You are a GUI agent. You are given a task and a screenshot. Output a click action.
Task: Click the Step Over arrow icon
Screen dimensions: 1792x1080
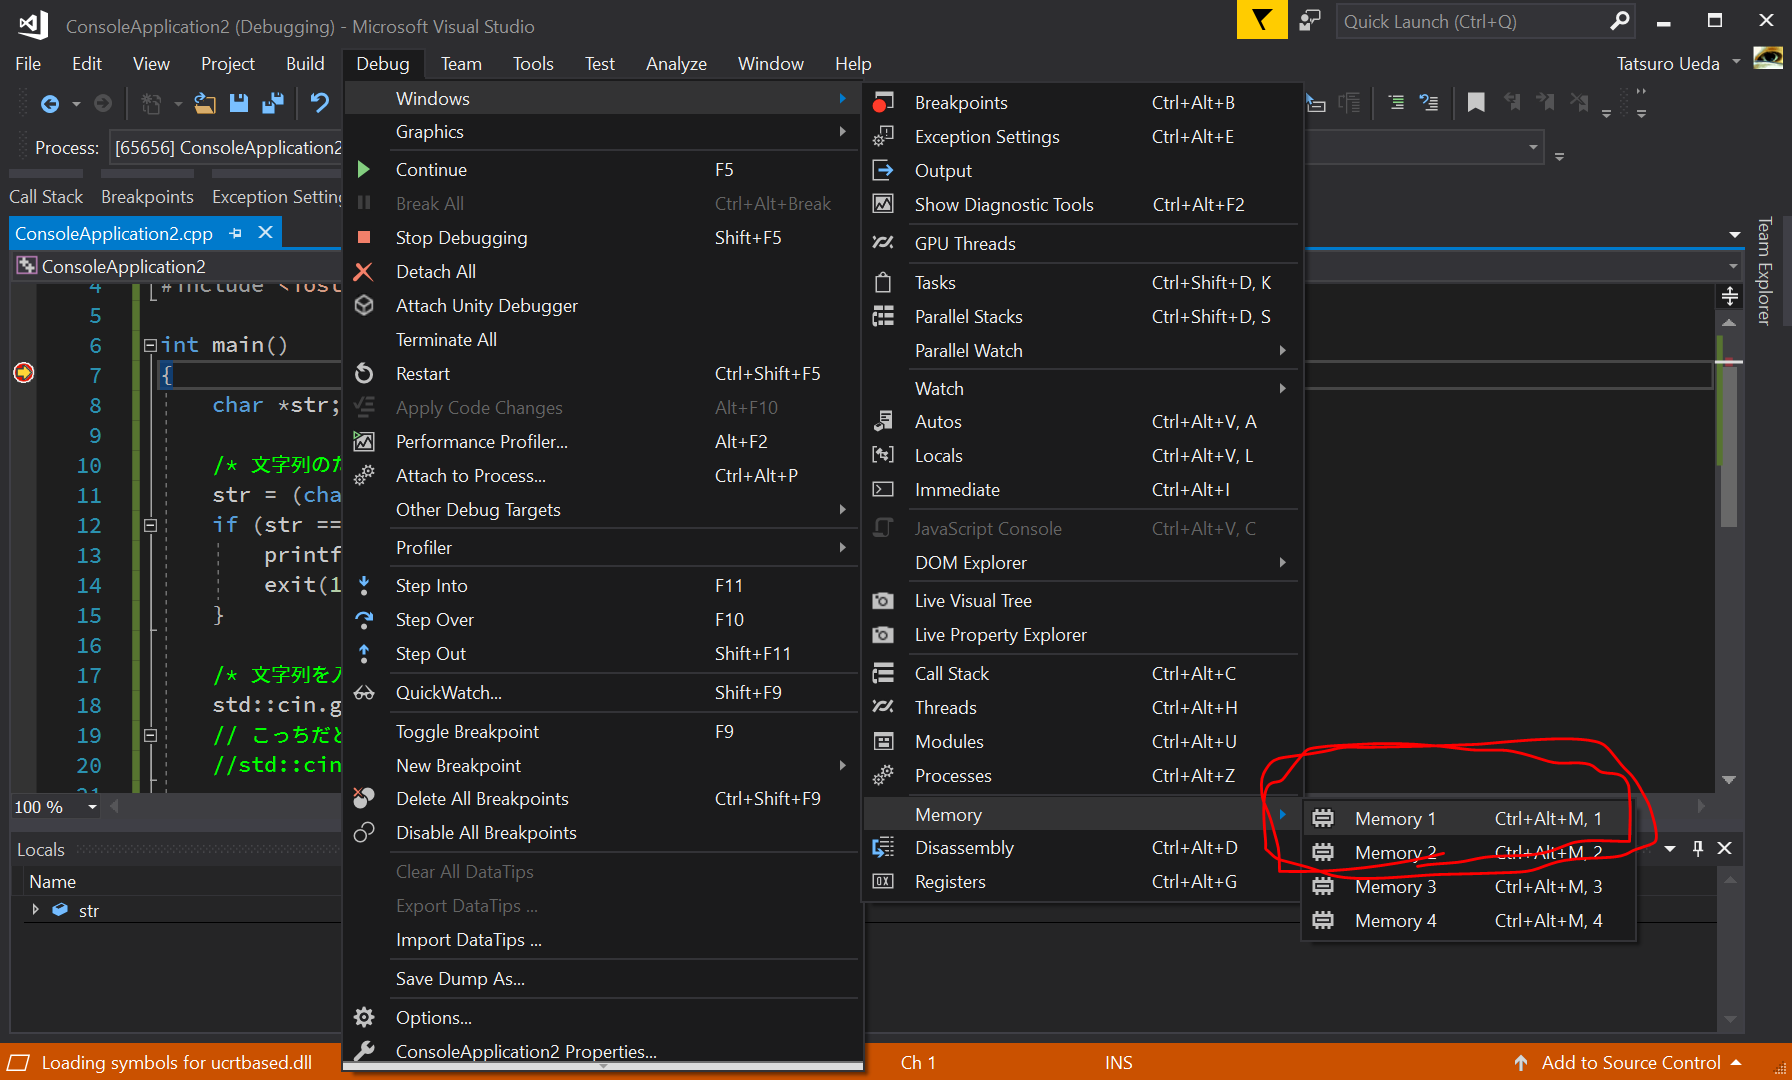pyautogui.click(x=364, y=620)
